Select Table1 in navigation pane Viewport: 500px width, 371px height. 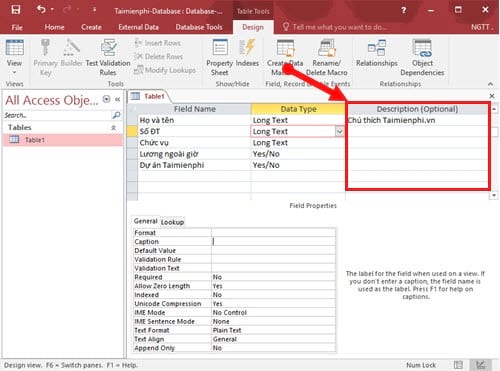pyautogui.click(x=63, y=140)
